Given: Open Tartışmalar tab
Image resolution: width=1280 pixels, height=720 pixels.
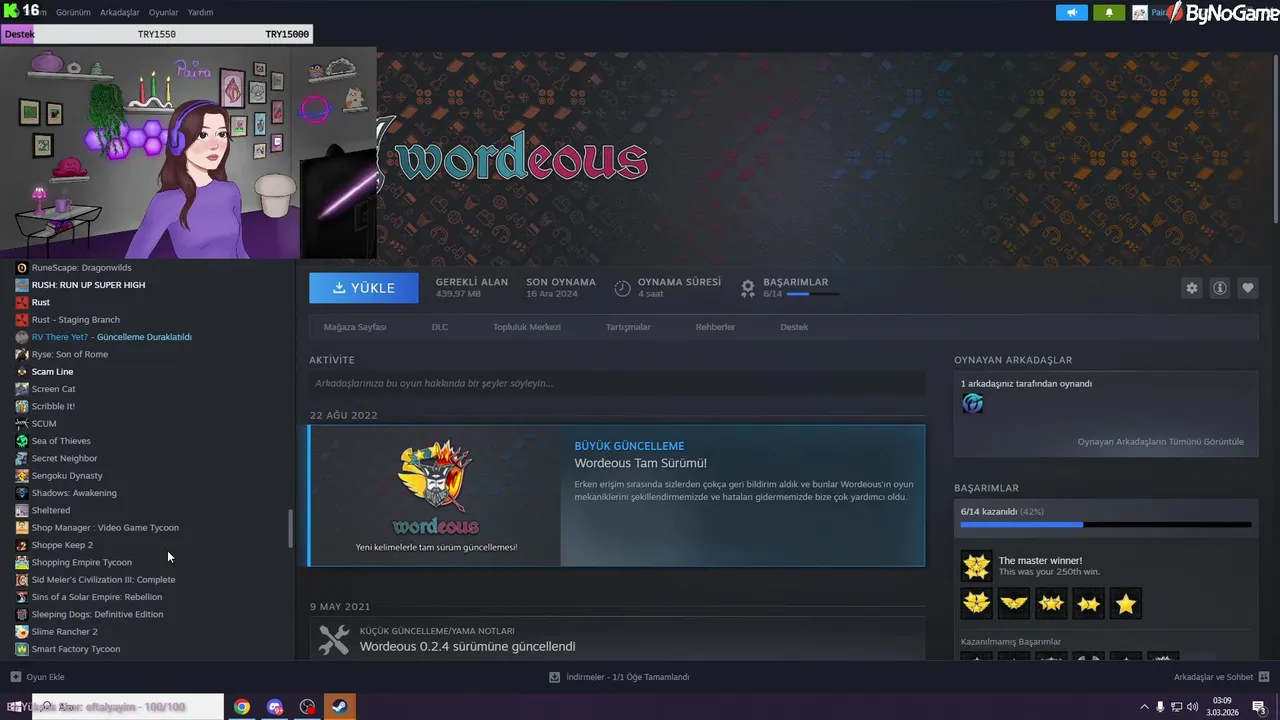Looking at the screenshot, I should point(628,327).
